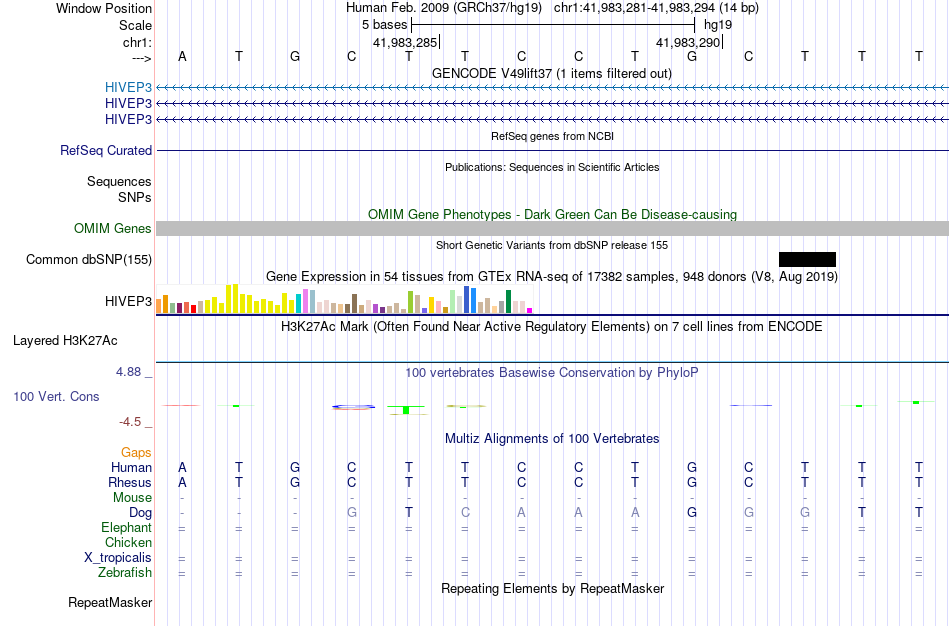Image resolution: width=950 pixels, height=626 pixels.
Task: Open the GTEx Gene Expression track title
Action: point(552,277)
